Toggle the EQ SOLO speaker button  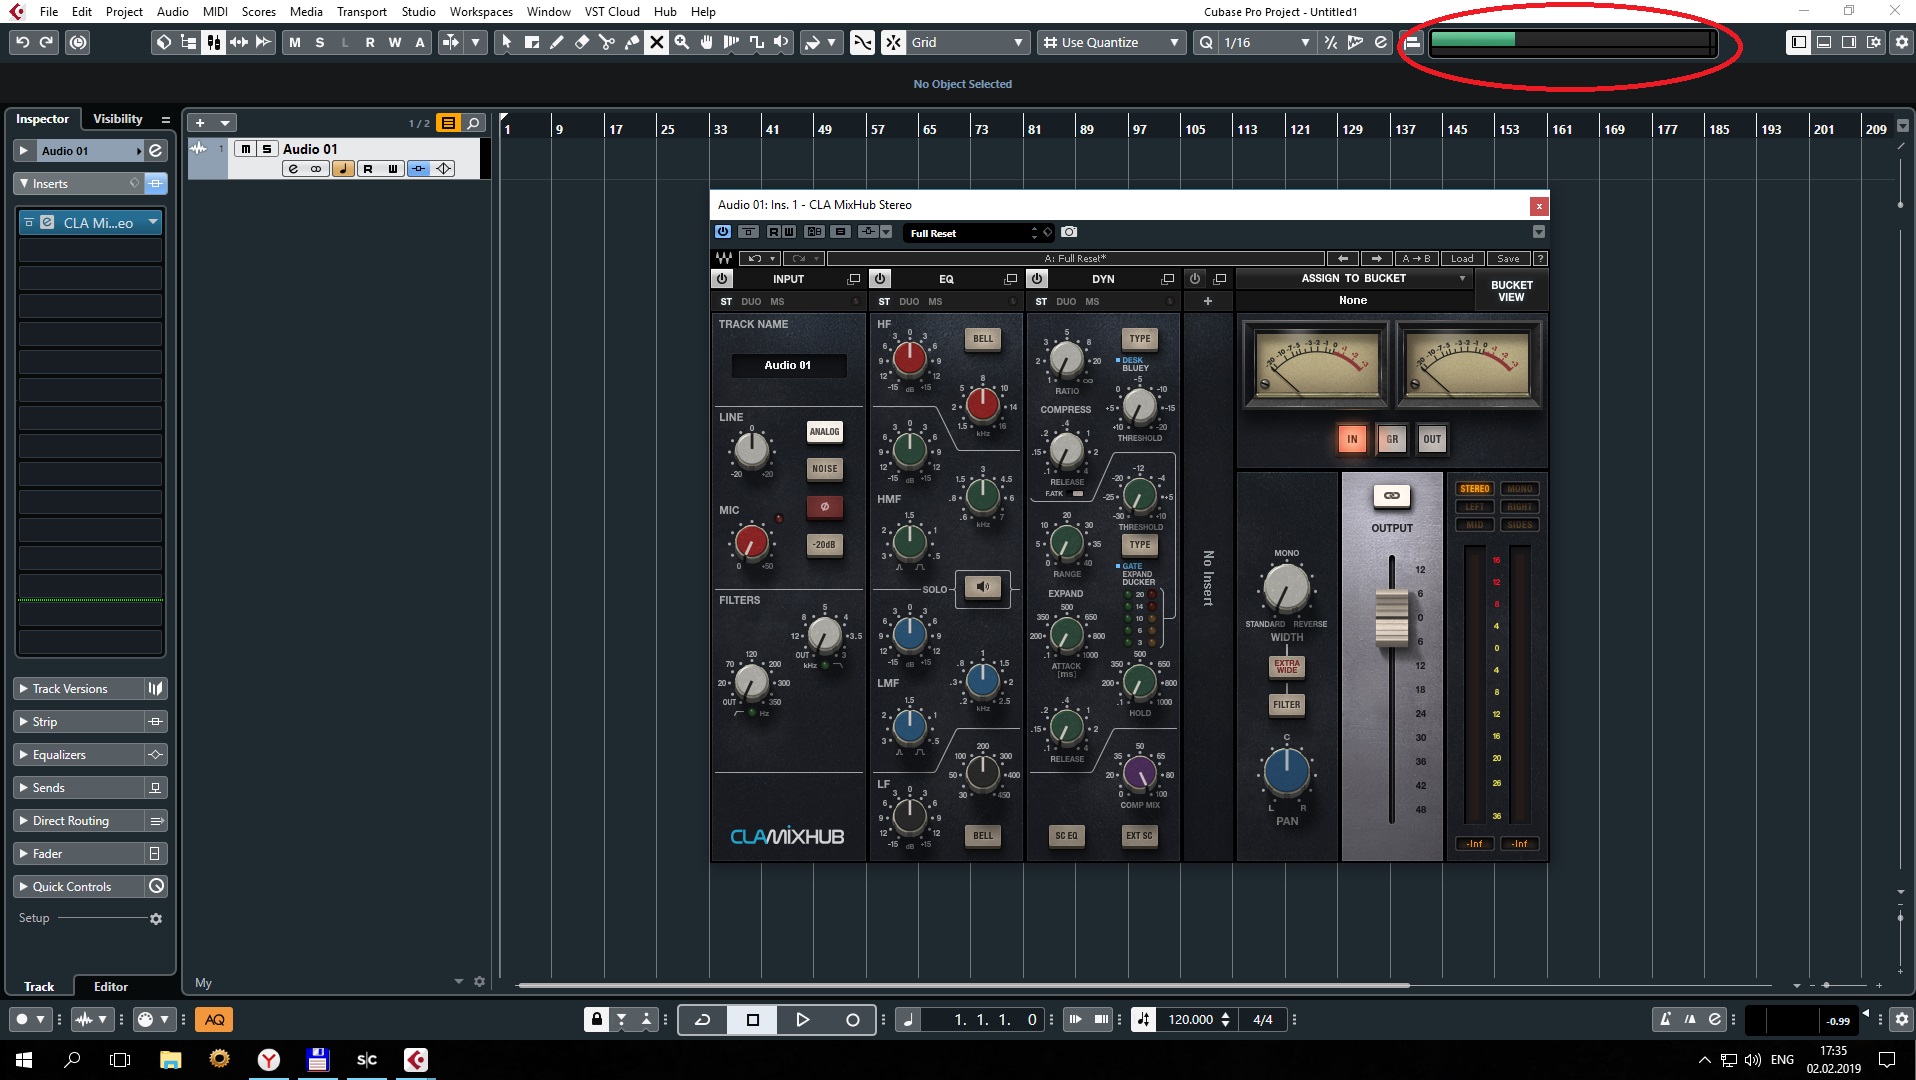click(982, 588)
